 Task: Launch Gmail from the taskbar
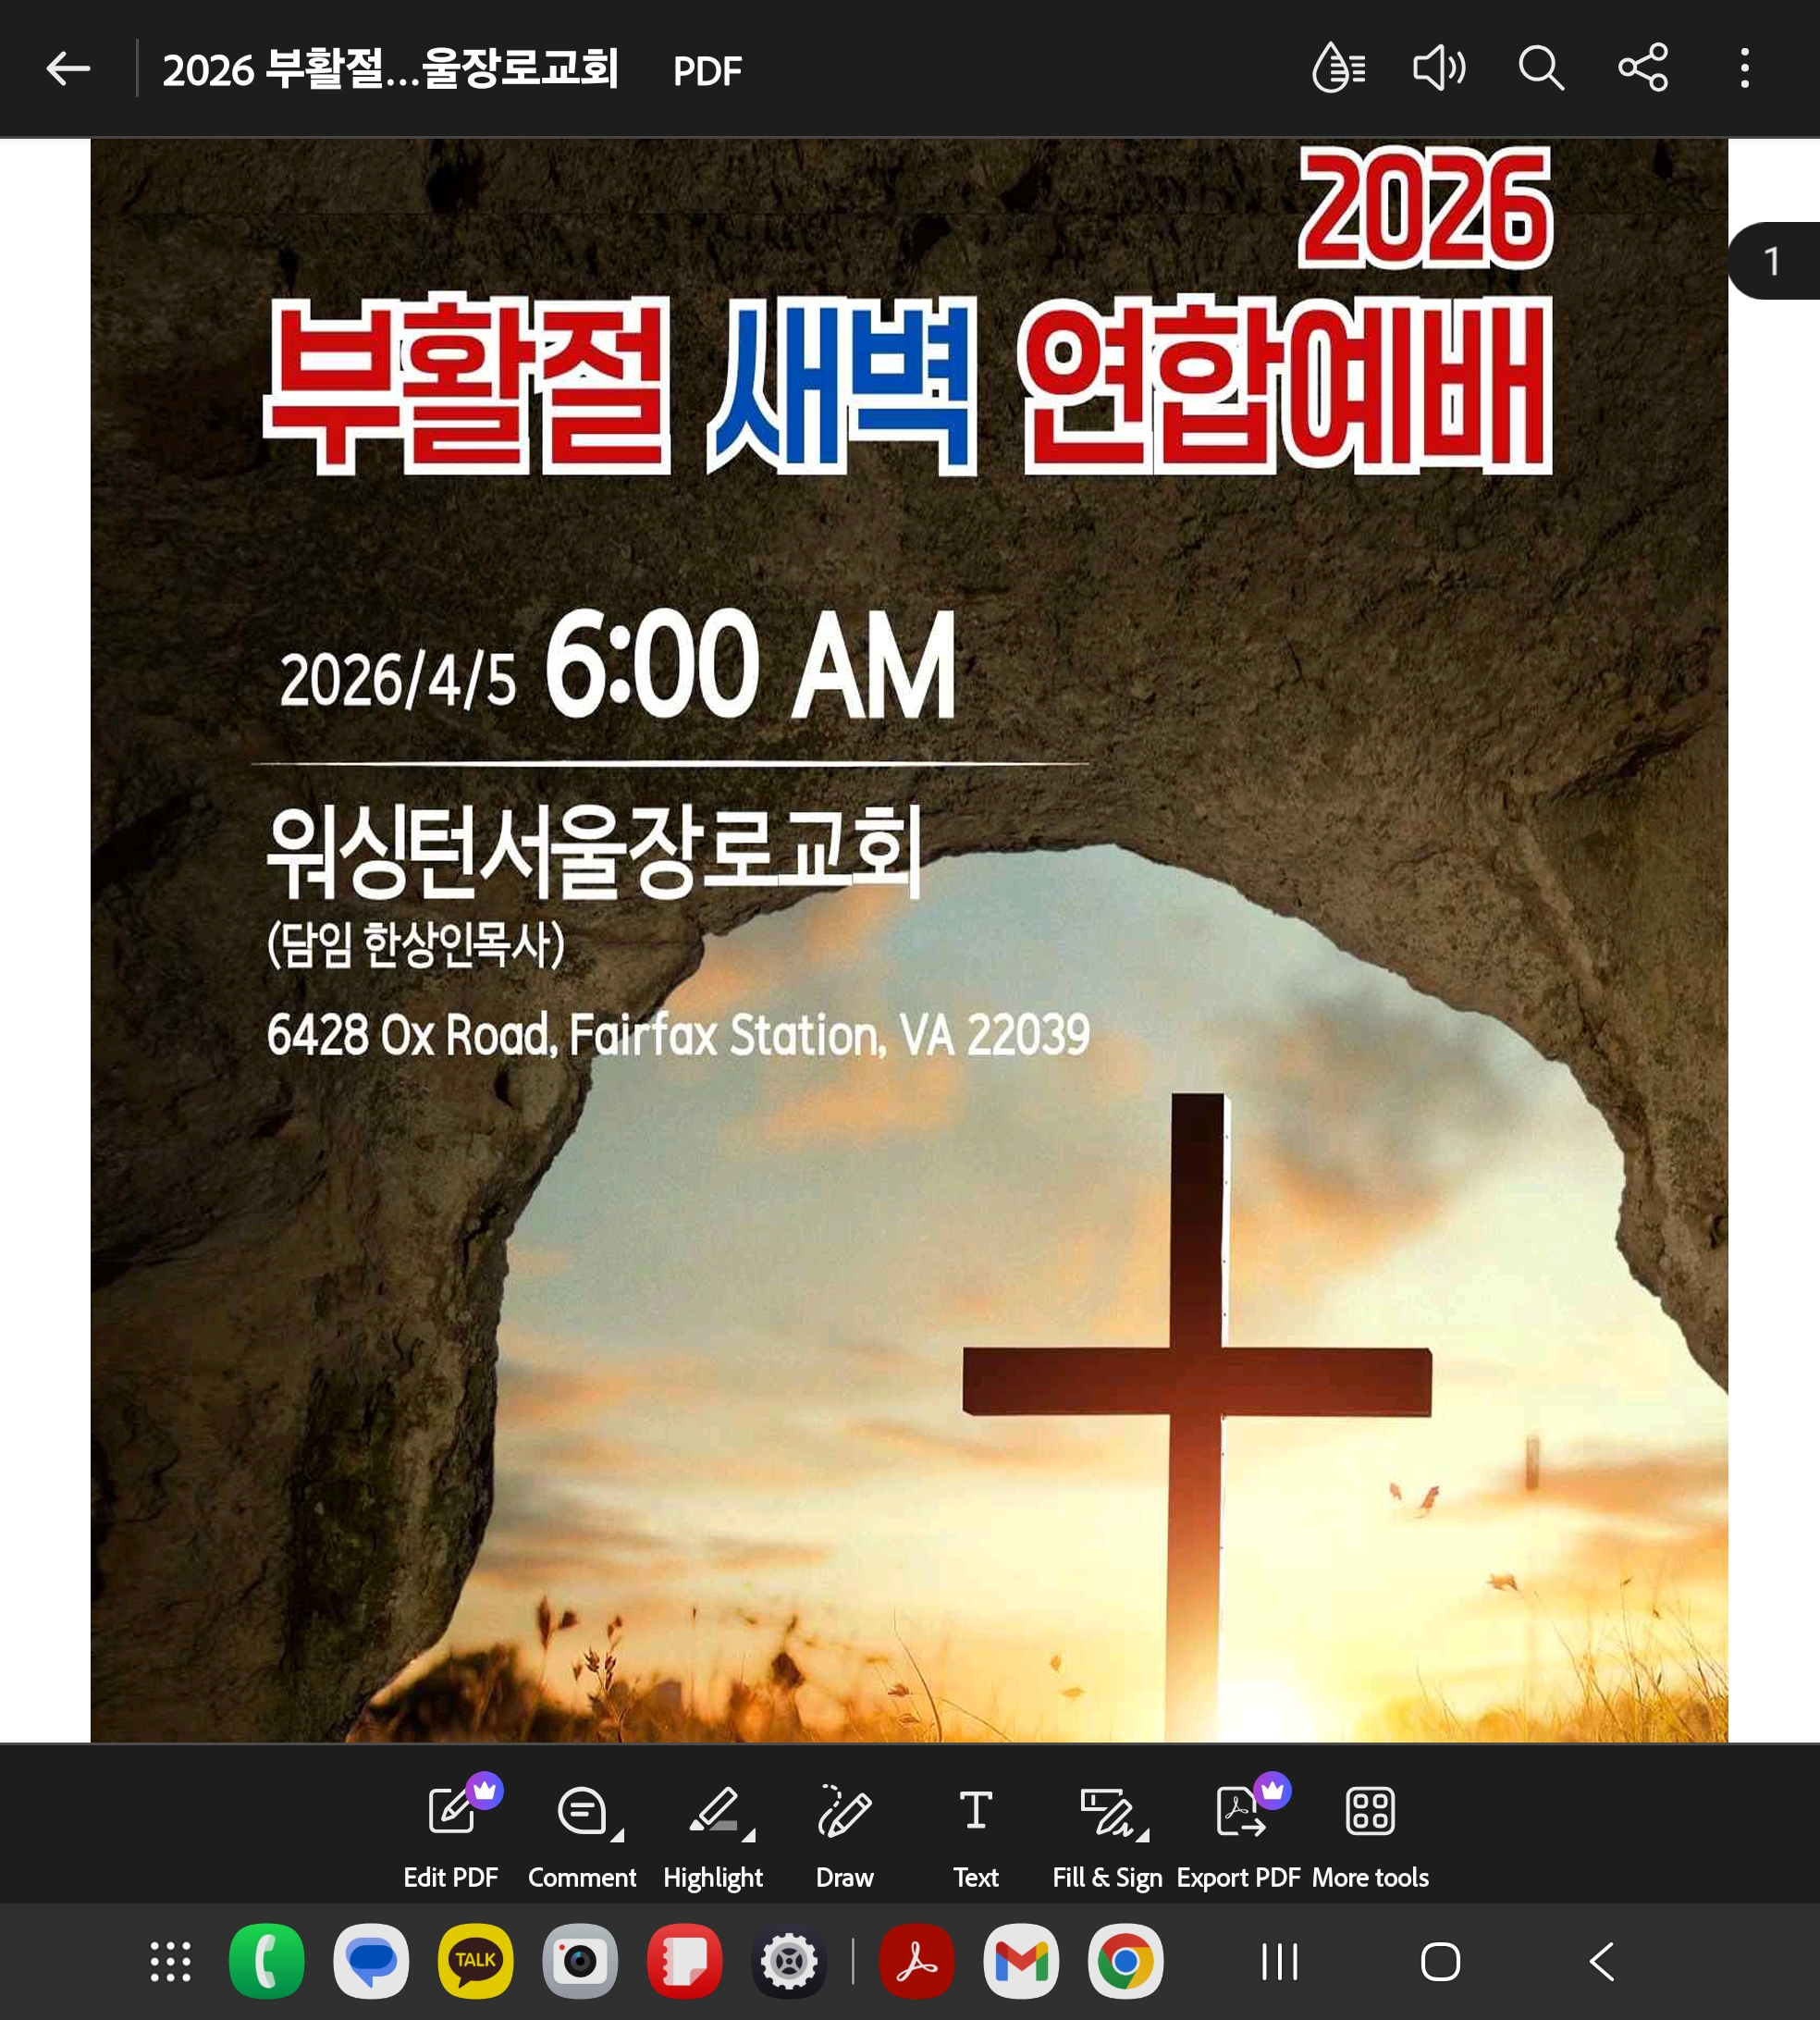pyautogui.click(x=1021, y=1961)
